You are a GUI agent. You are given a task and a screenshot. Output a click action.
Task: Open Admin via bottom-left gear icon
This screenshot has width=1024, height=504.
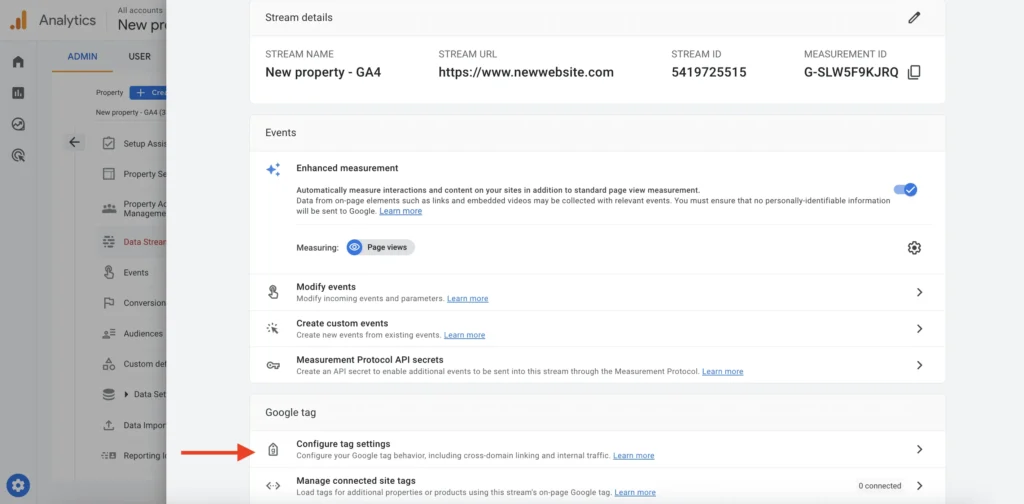(18, 485)
